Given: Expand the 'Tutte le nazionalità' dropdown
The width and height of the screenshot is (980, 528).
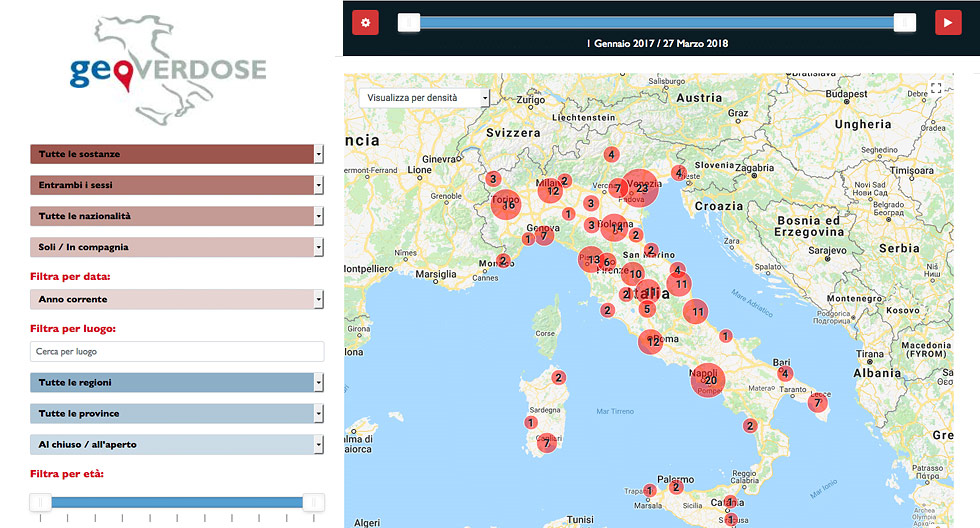Looking at the screenshot, I should click(177, 216).
